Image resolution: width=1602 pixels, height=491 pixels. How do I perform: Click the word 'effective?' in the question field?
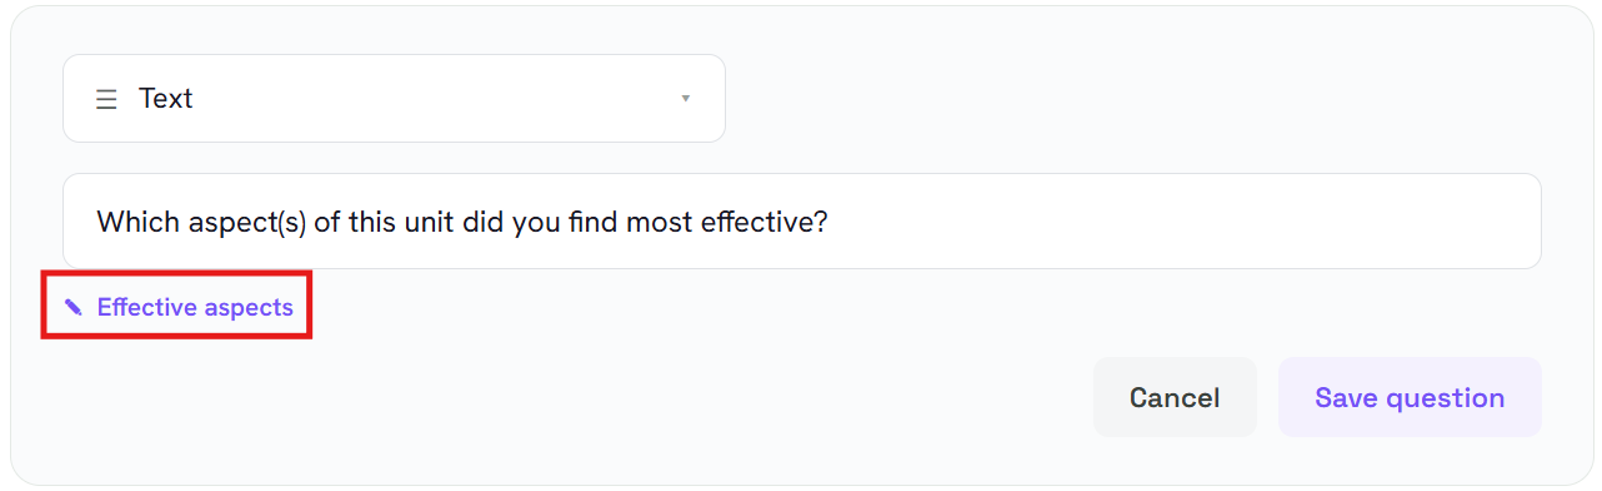click(x=764, y=221)
